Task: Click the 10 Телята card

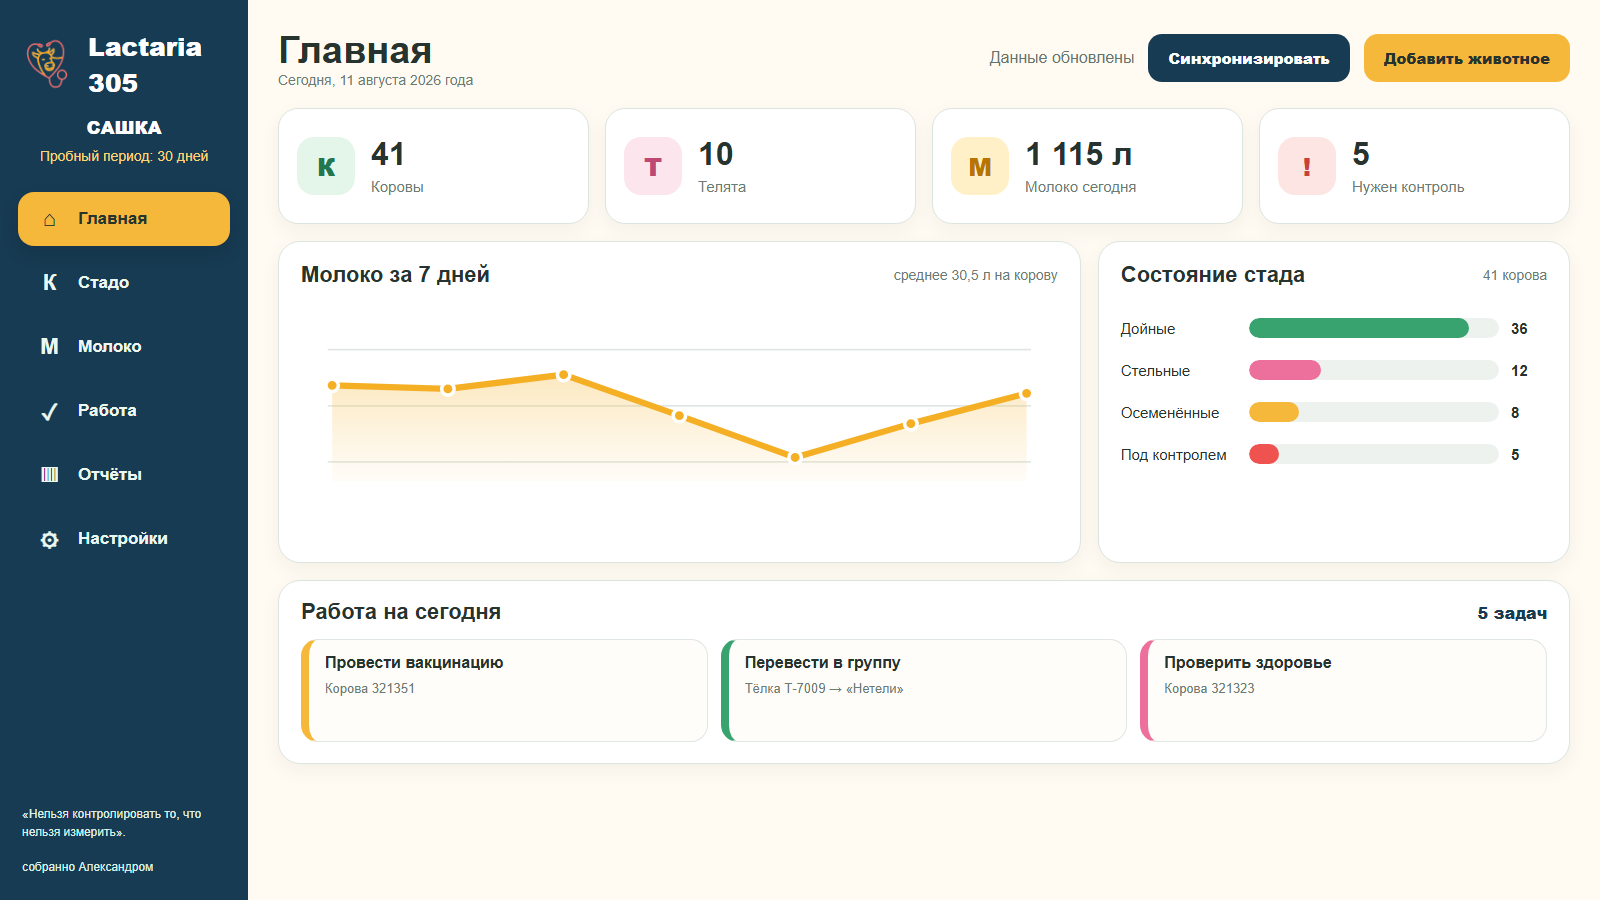Action: click(760, 166)
